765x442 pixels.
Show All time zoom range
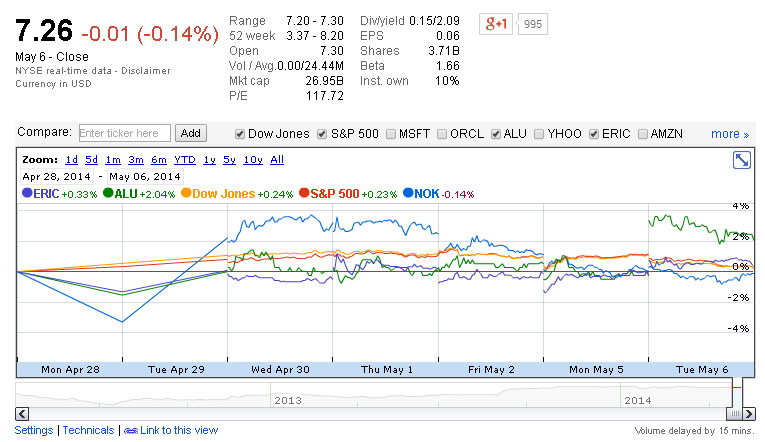pyautogui.click(x=277, y=160)
